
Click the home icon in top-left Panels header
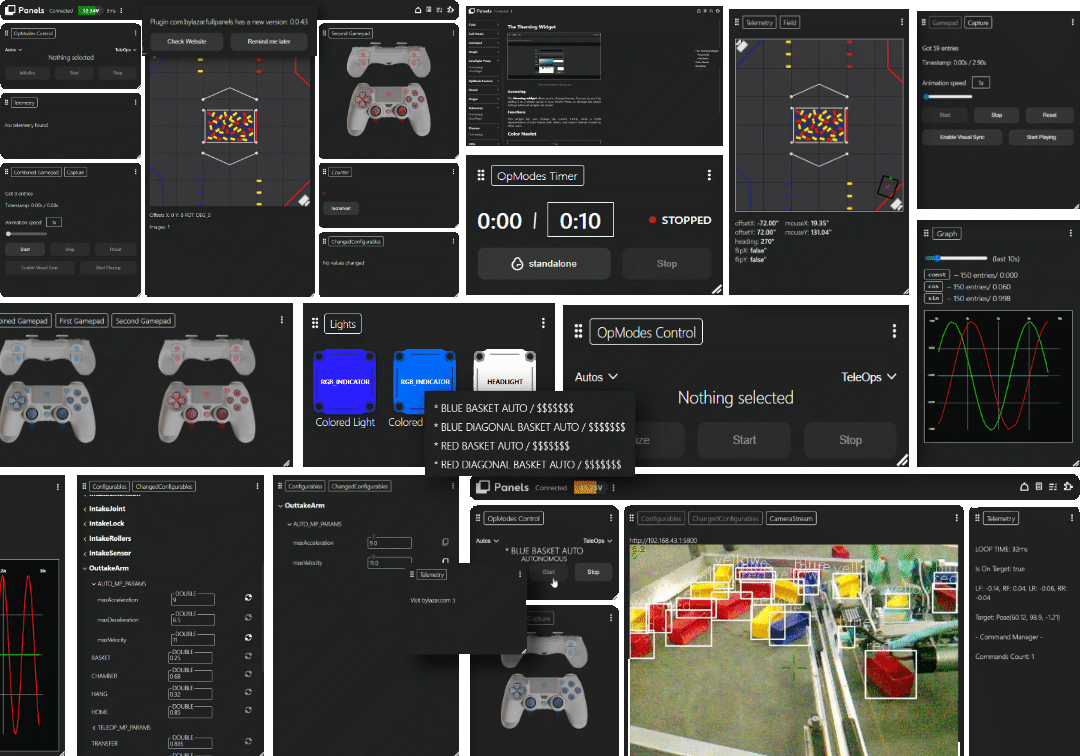coord(418,10)
